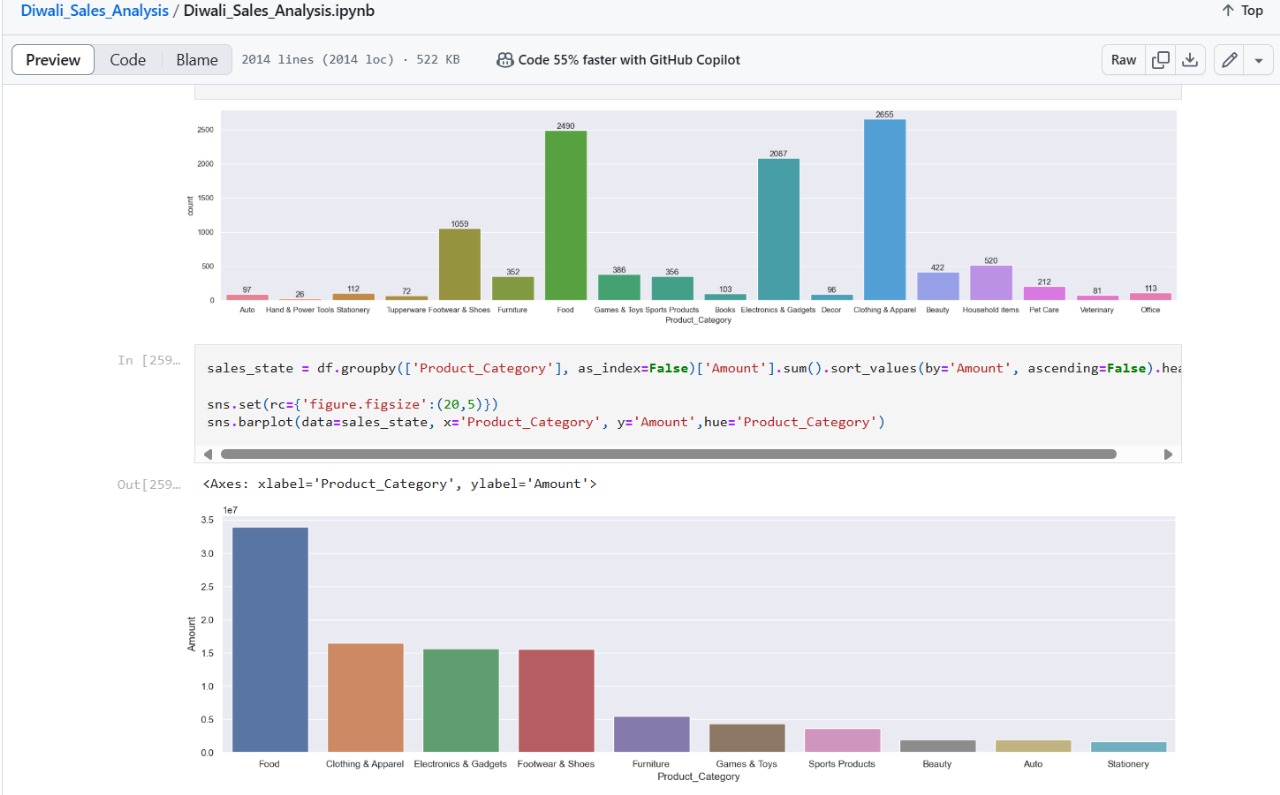The width and height of the screenshot is (1280, 795).
Task: Click the up arrow Top icon
Action: click(x=1228, y=10)
